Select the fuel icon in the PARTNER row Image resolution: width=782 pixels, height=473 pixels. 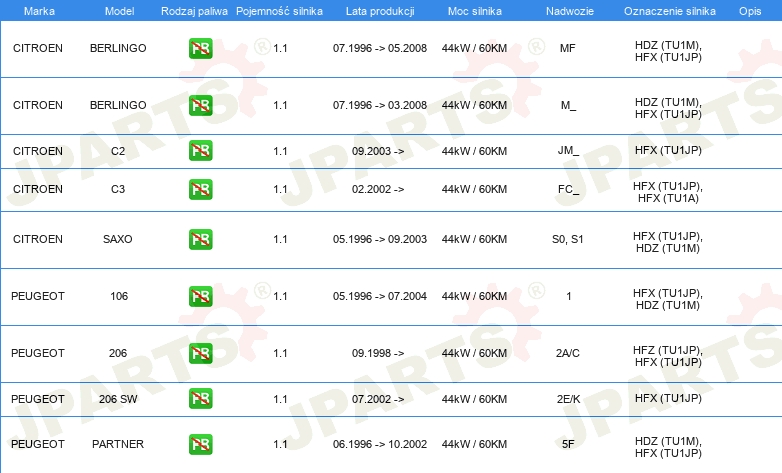click(200, 444)
